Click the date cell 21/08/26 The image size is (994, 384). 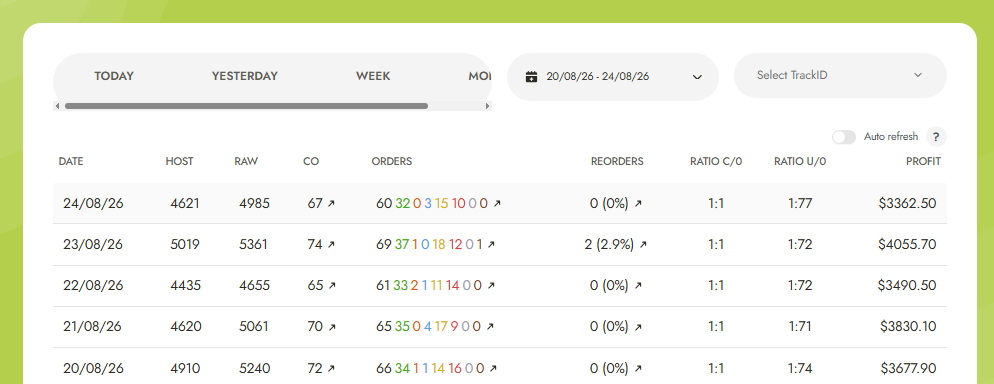[x=93, y=327]
